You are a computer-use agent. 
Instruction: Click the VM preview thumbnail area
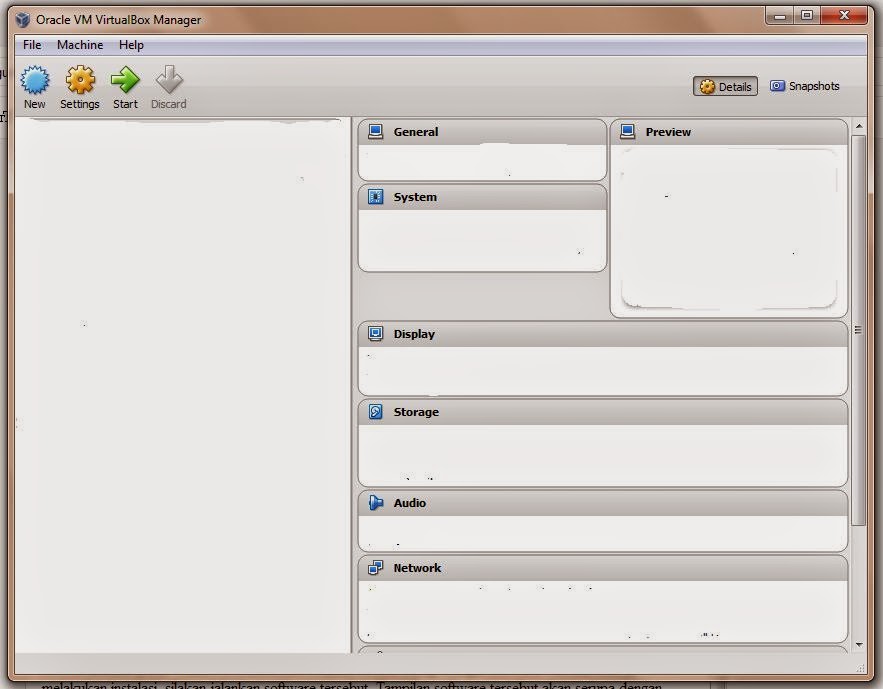729,229
